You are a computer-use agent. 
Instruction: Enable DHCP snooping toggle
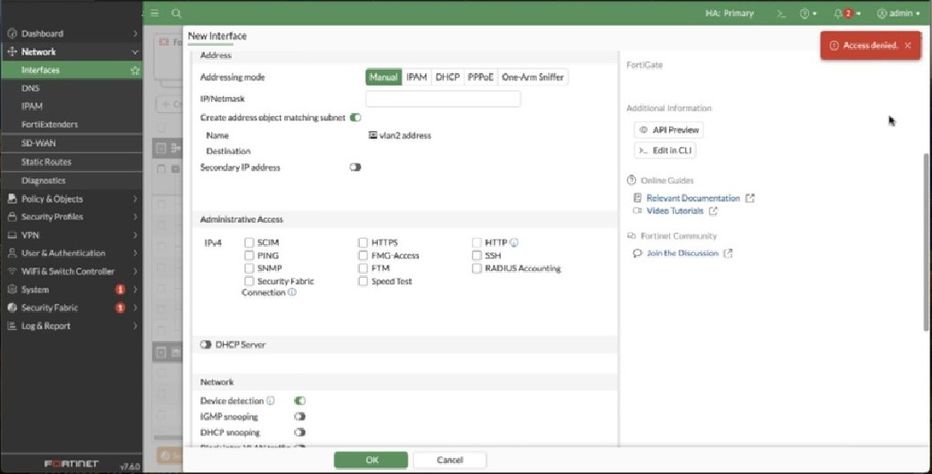click(x=300, y=432)
